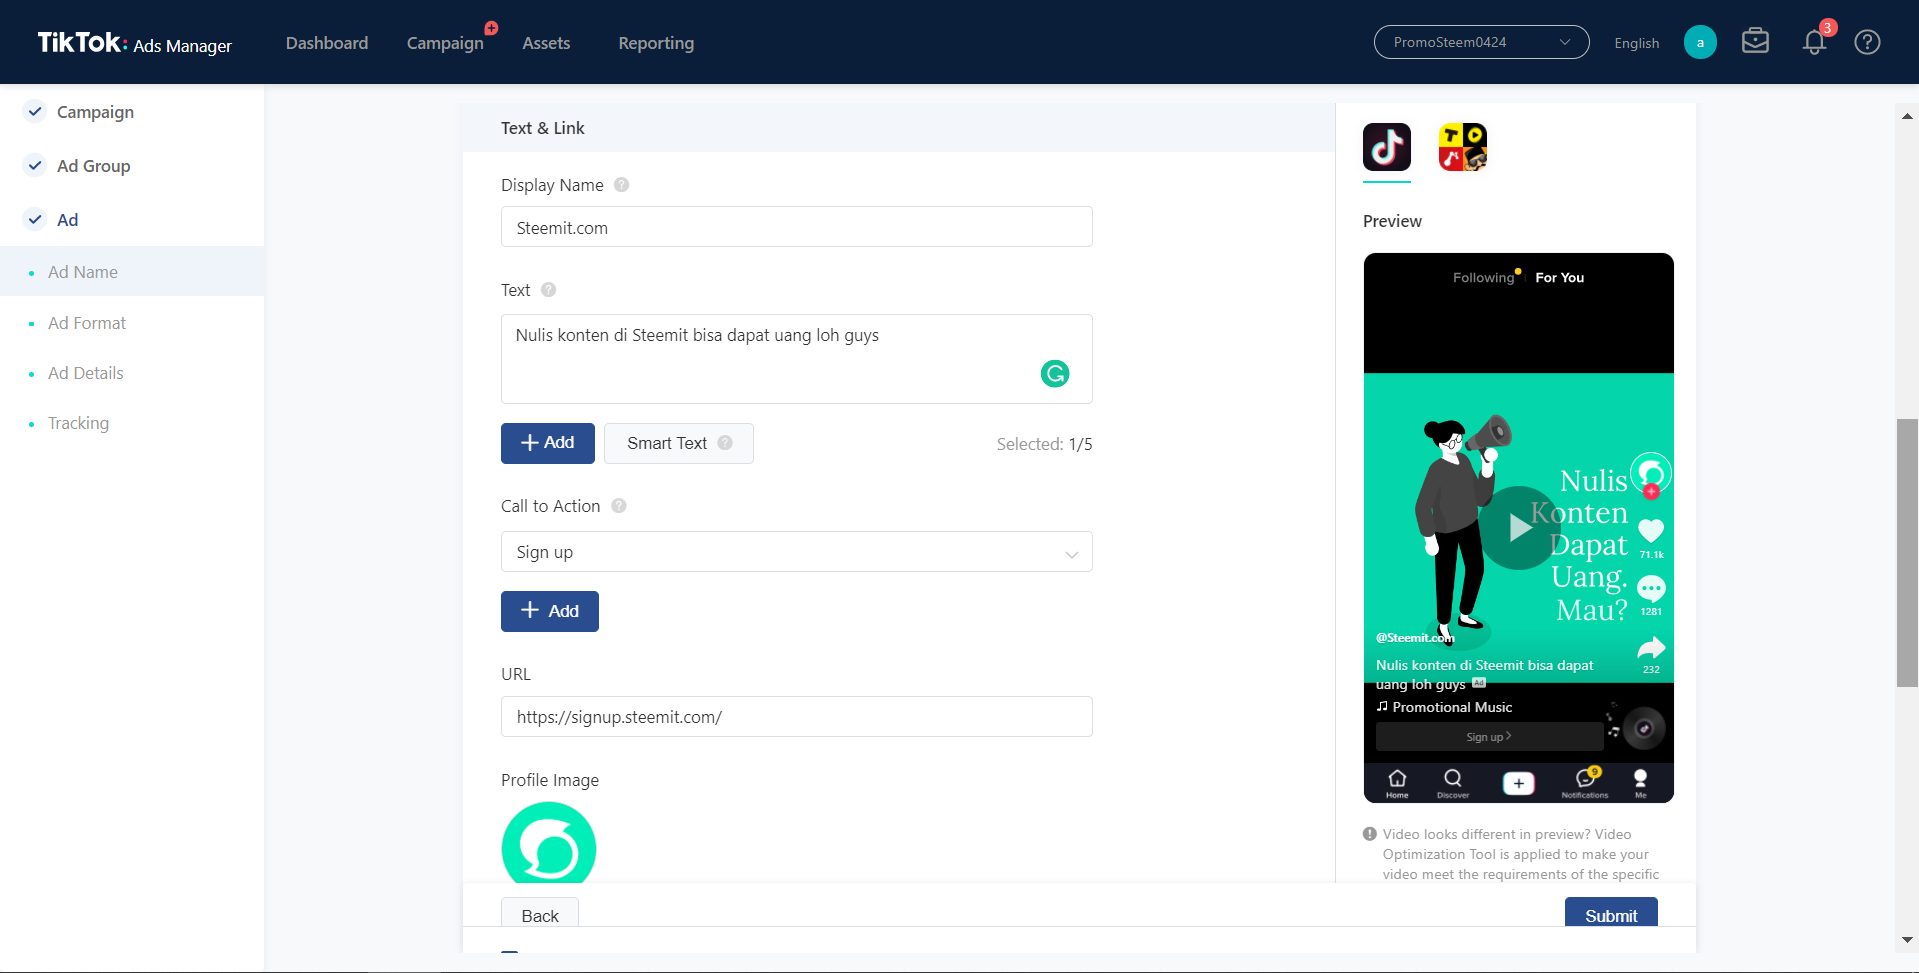Click the URL input field
The height and width of the screenshot is (973, 1919).
[796, 717]
